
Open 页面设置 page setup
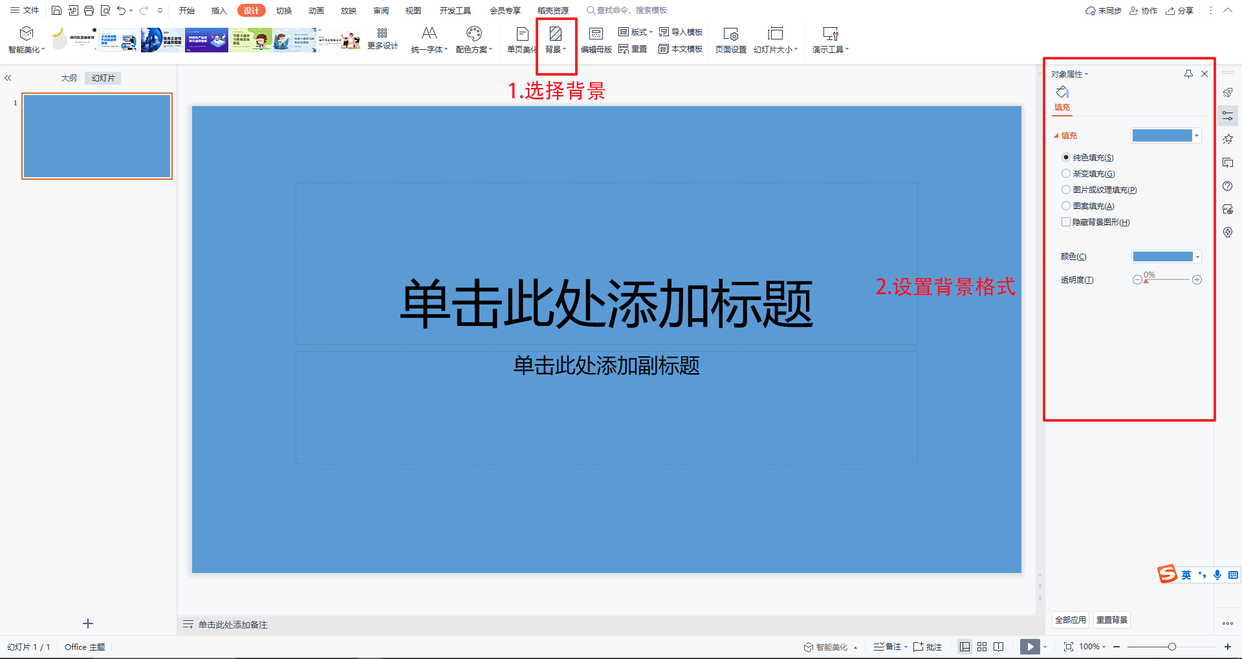click(731, 40)
